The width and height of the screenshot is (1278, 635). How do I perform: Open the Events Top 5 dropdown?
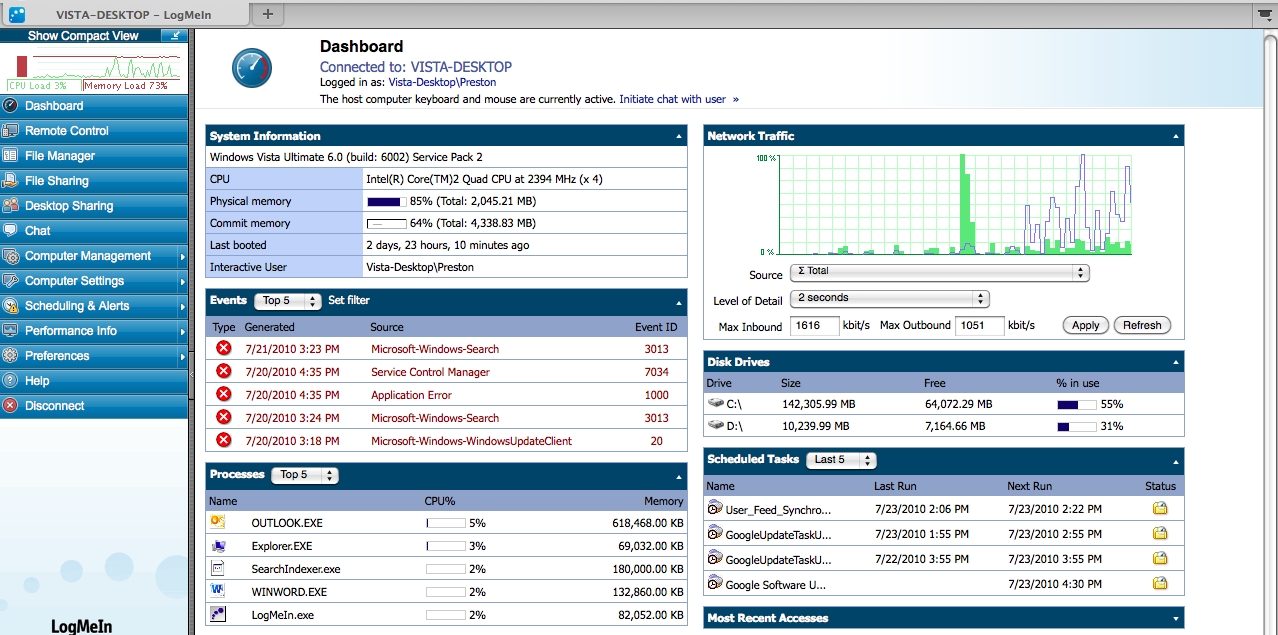point(289,300)
